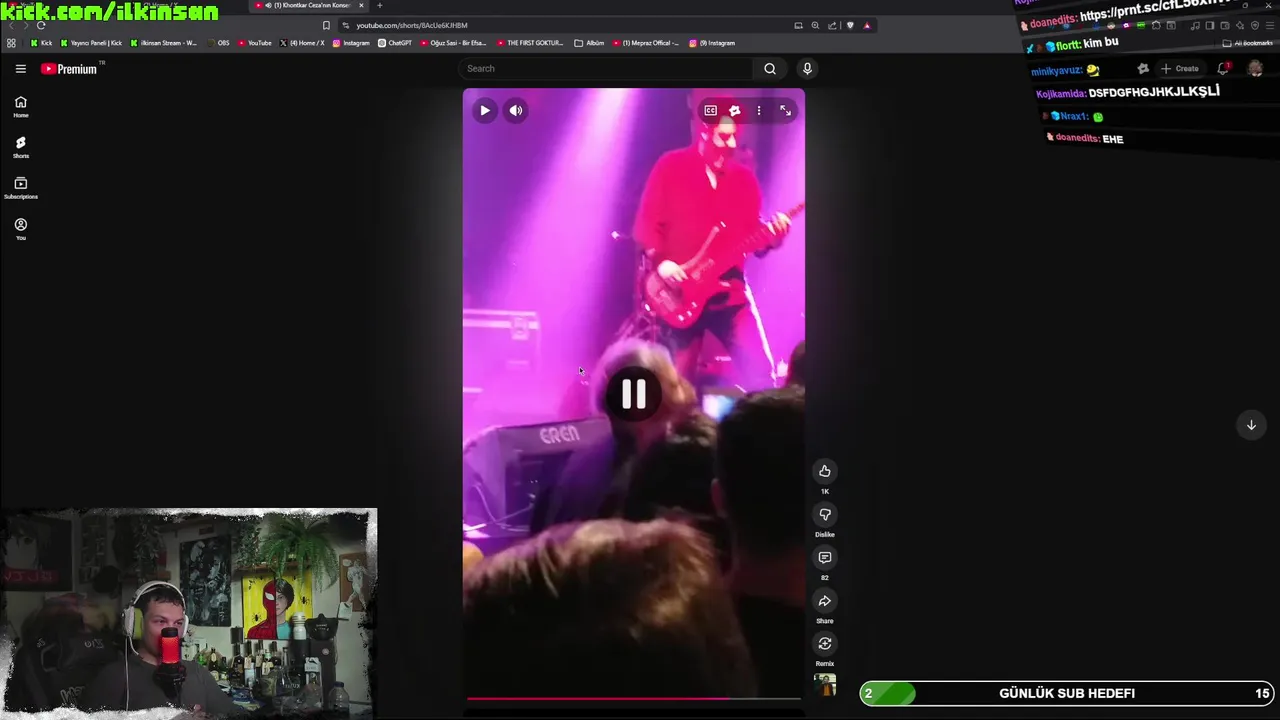The height and width of the screenshot is (720, 1280).
Task: Open the playlist sparkle icon beside Create
Action: tap(1143, 68)
